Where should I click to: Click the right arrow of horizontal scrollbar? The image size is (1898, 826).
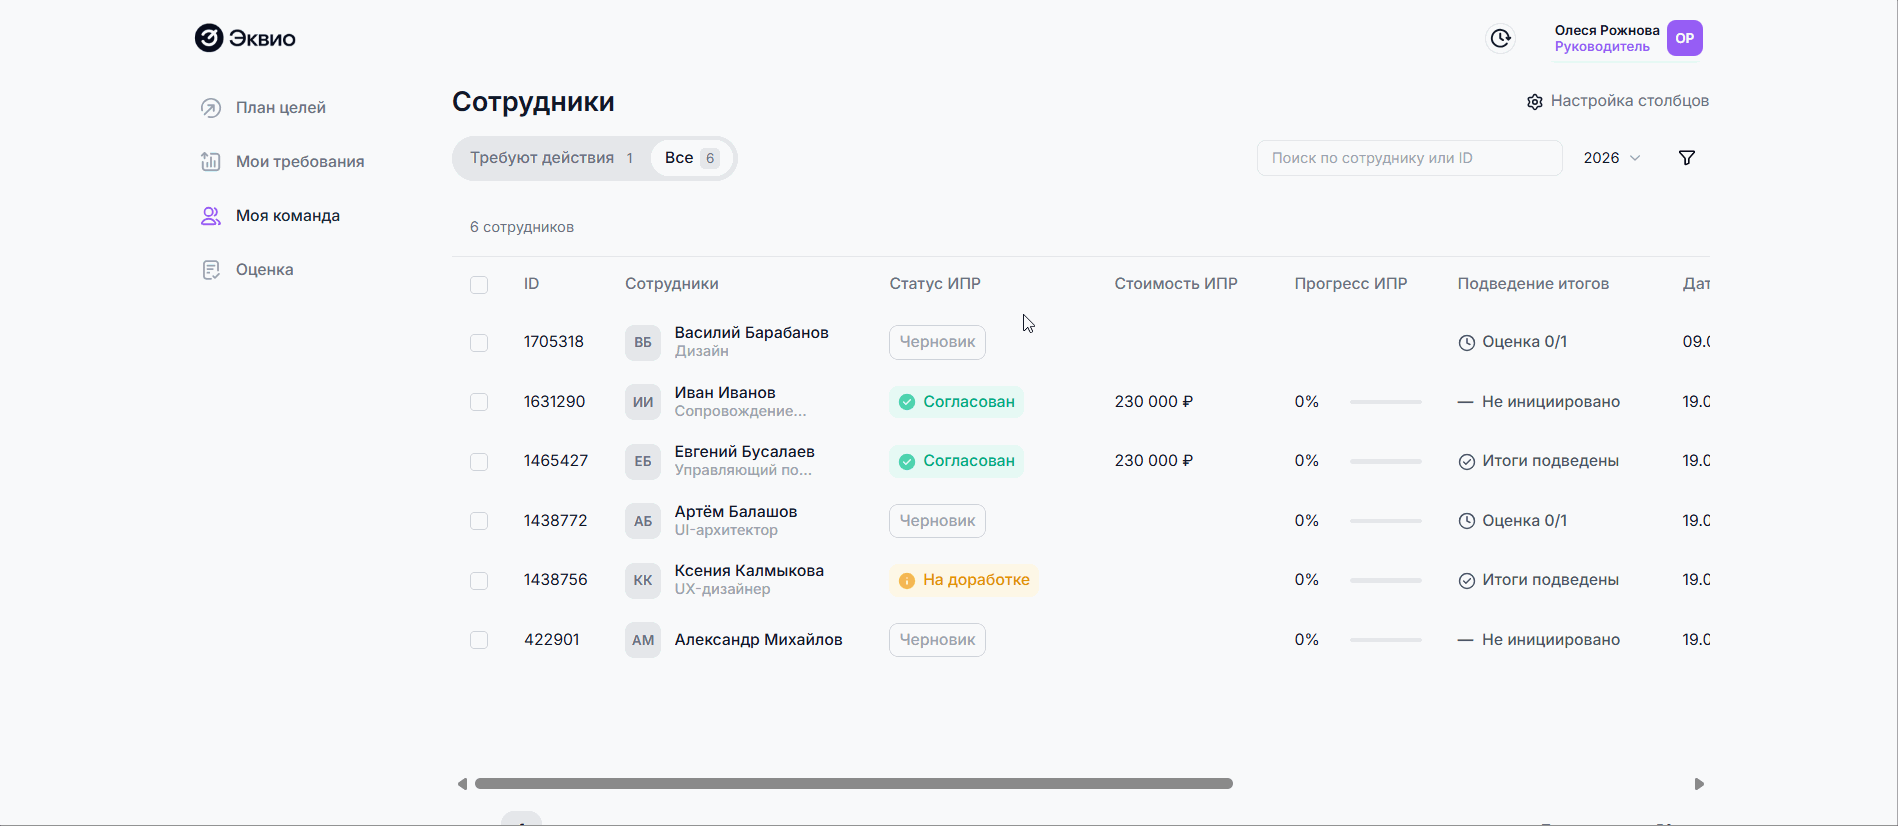[x=1699, y=784]
